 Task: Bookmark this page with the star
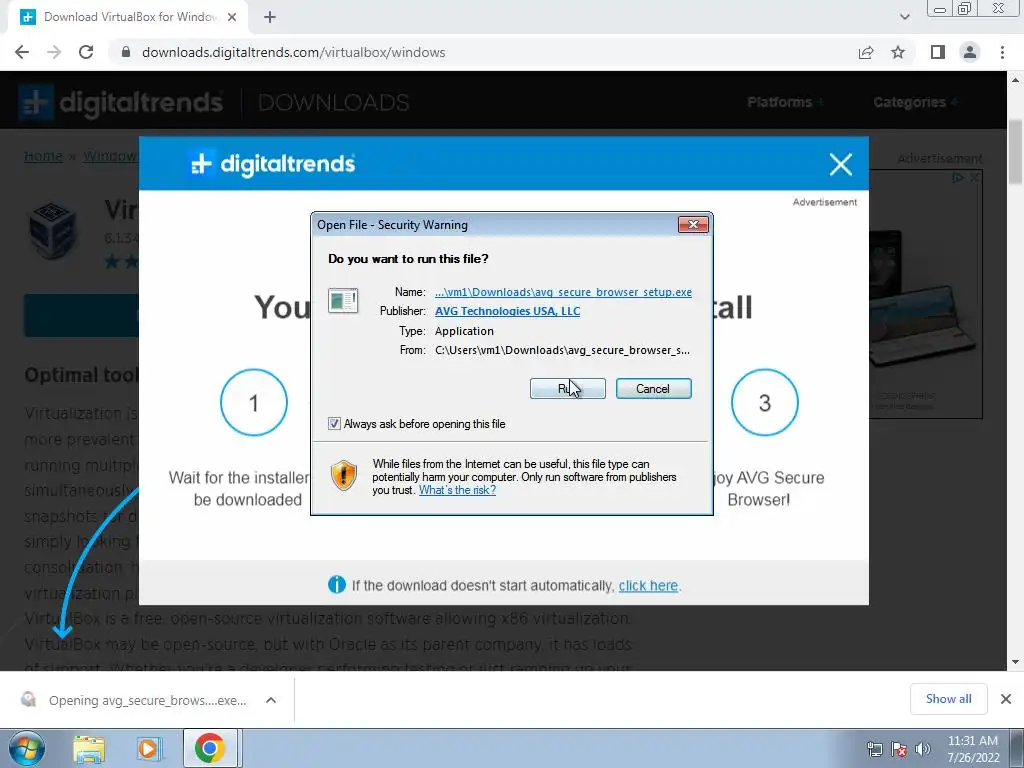[x=898, y=52]
